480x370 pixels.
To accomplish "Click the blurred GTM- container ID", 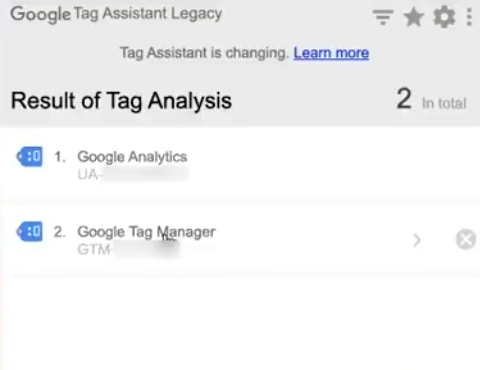I will tap(128, 249).
